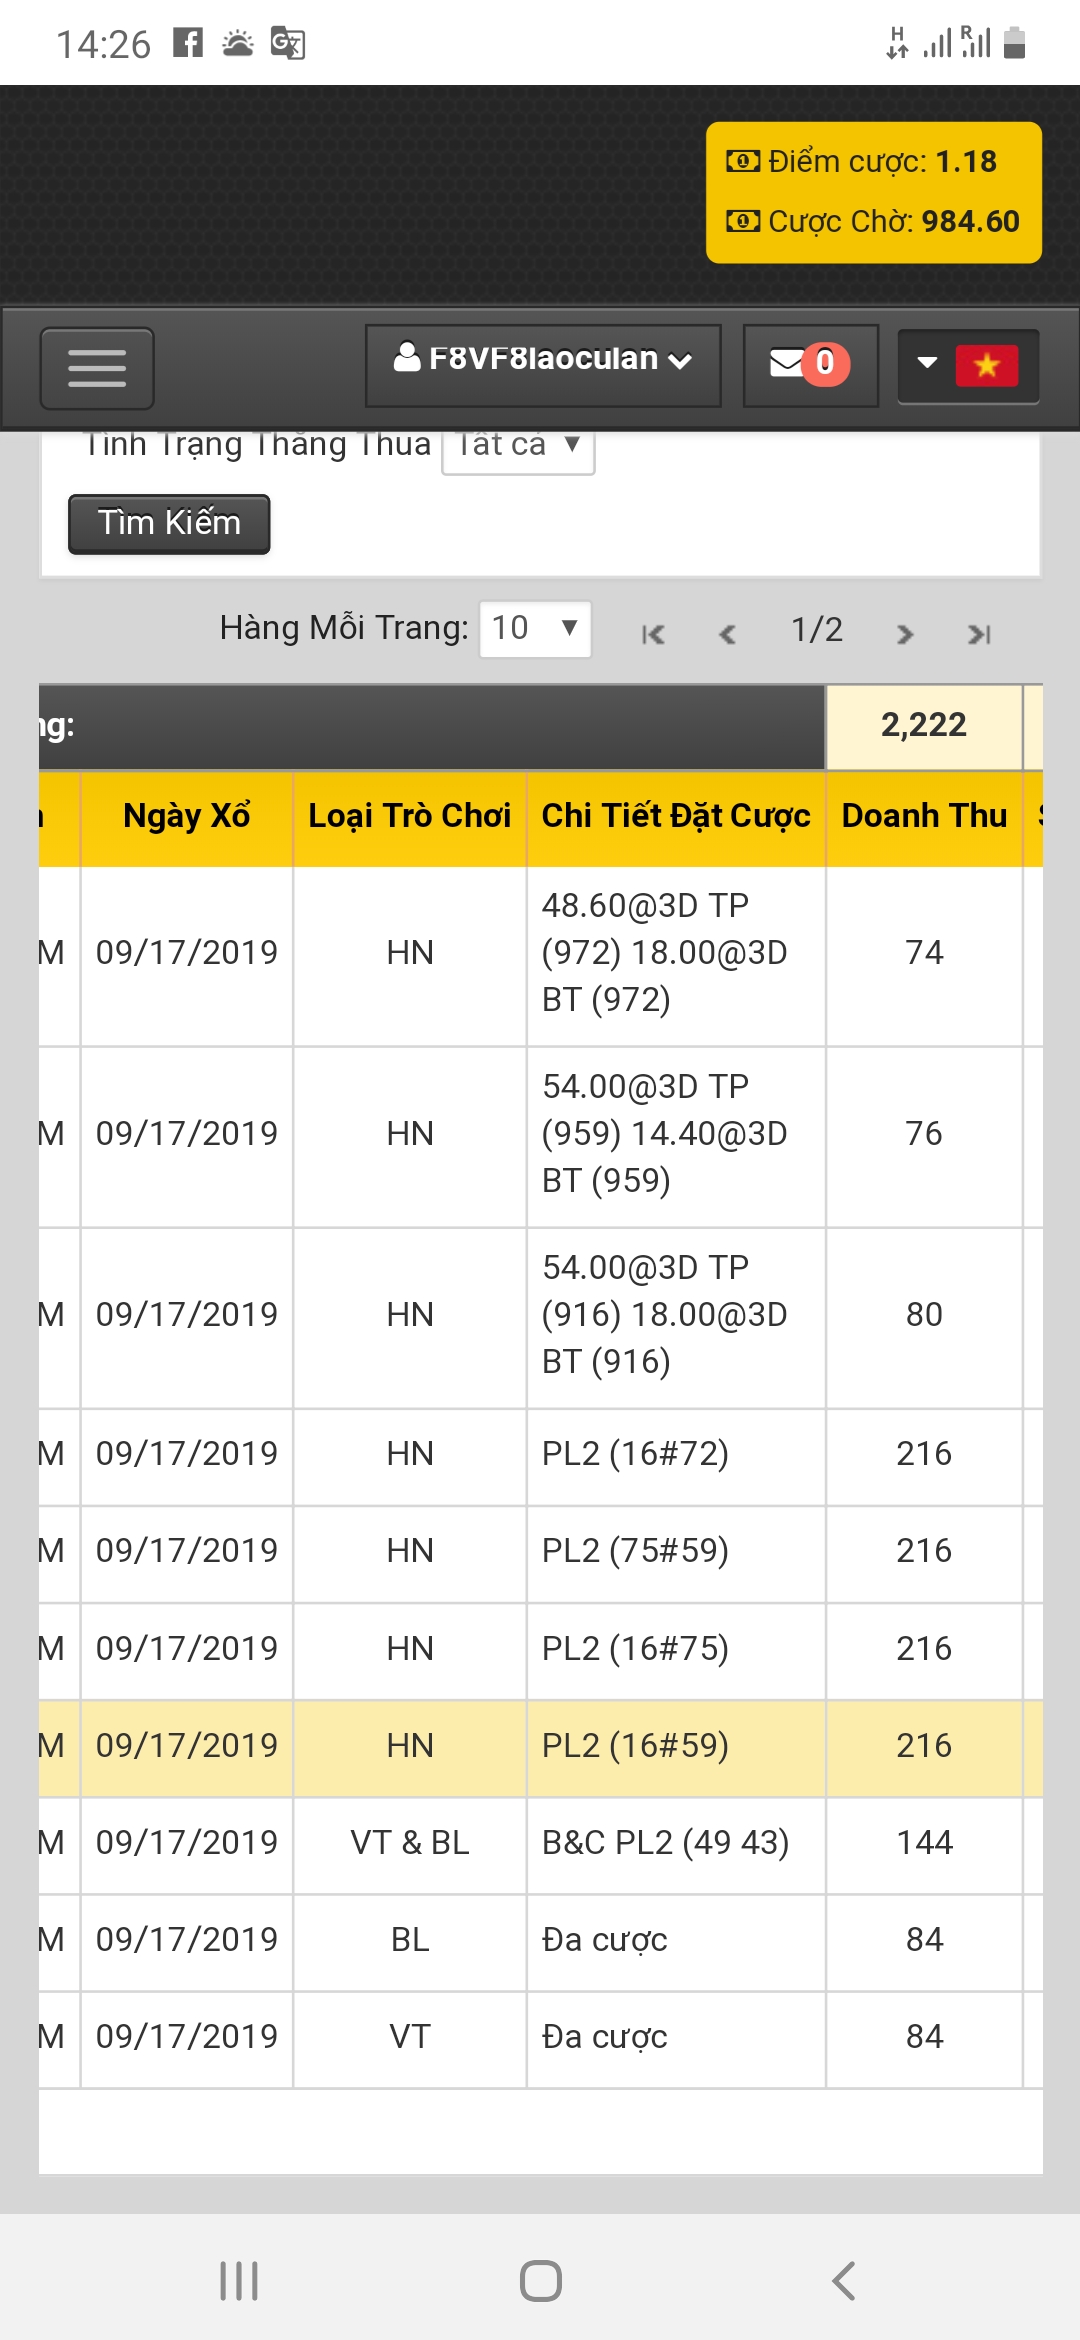The height and width of the screenshot is (2340, 1080).
Task: Expand the F8VF8laoculan account dropdown
Action: click(x=543, y=365)
